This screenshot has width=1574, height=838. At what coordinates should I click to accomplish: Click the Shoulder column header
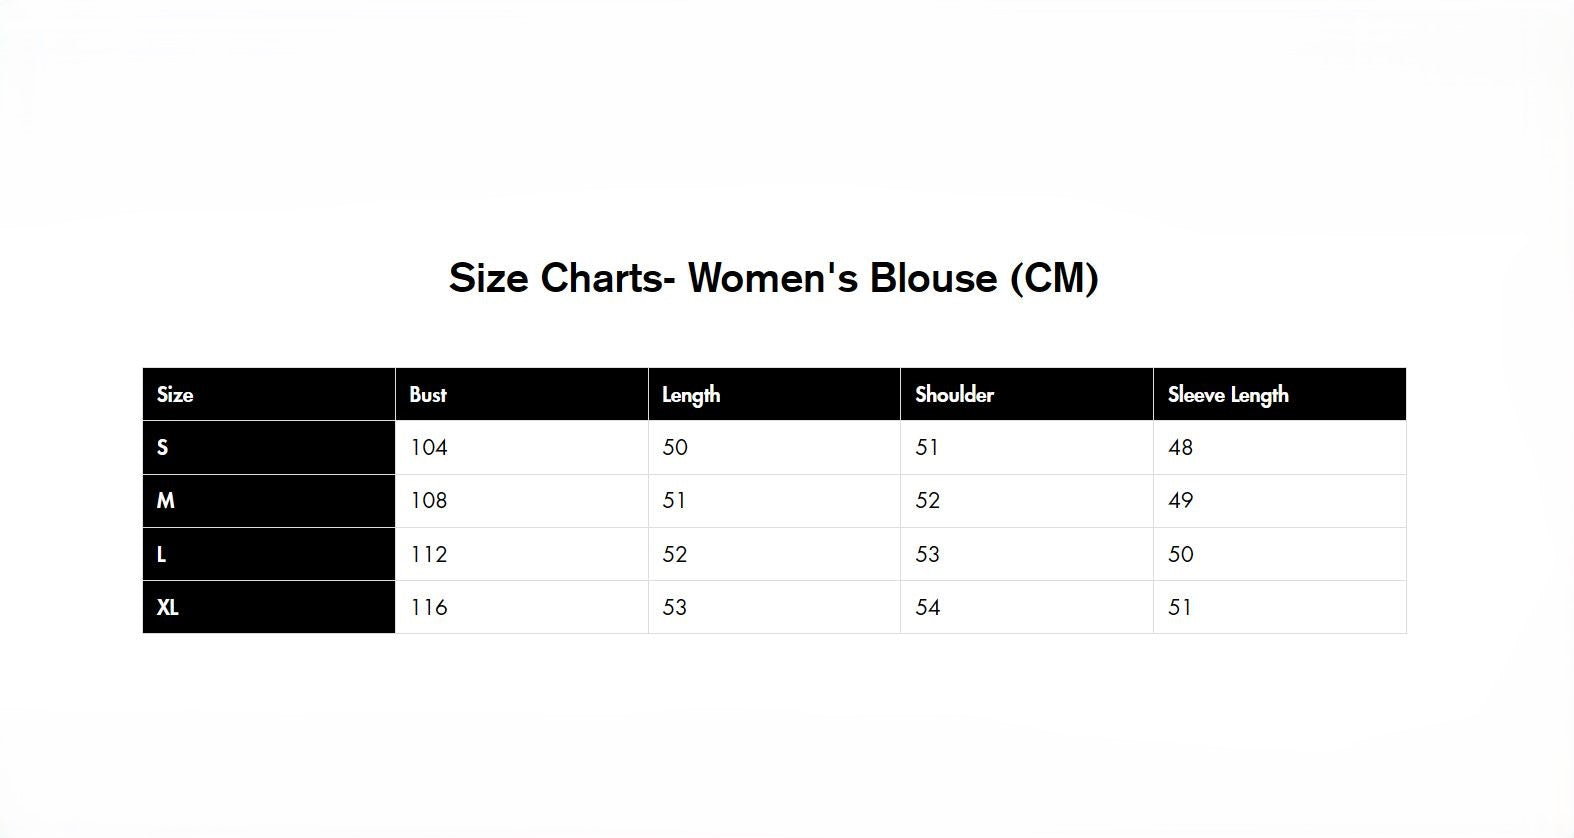tap(954, 394)
